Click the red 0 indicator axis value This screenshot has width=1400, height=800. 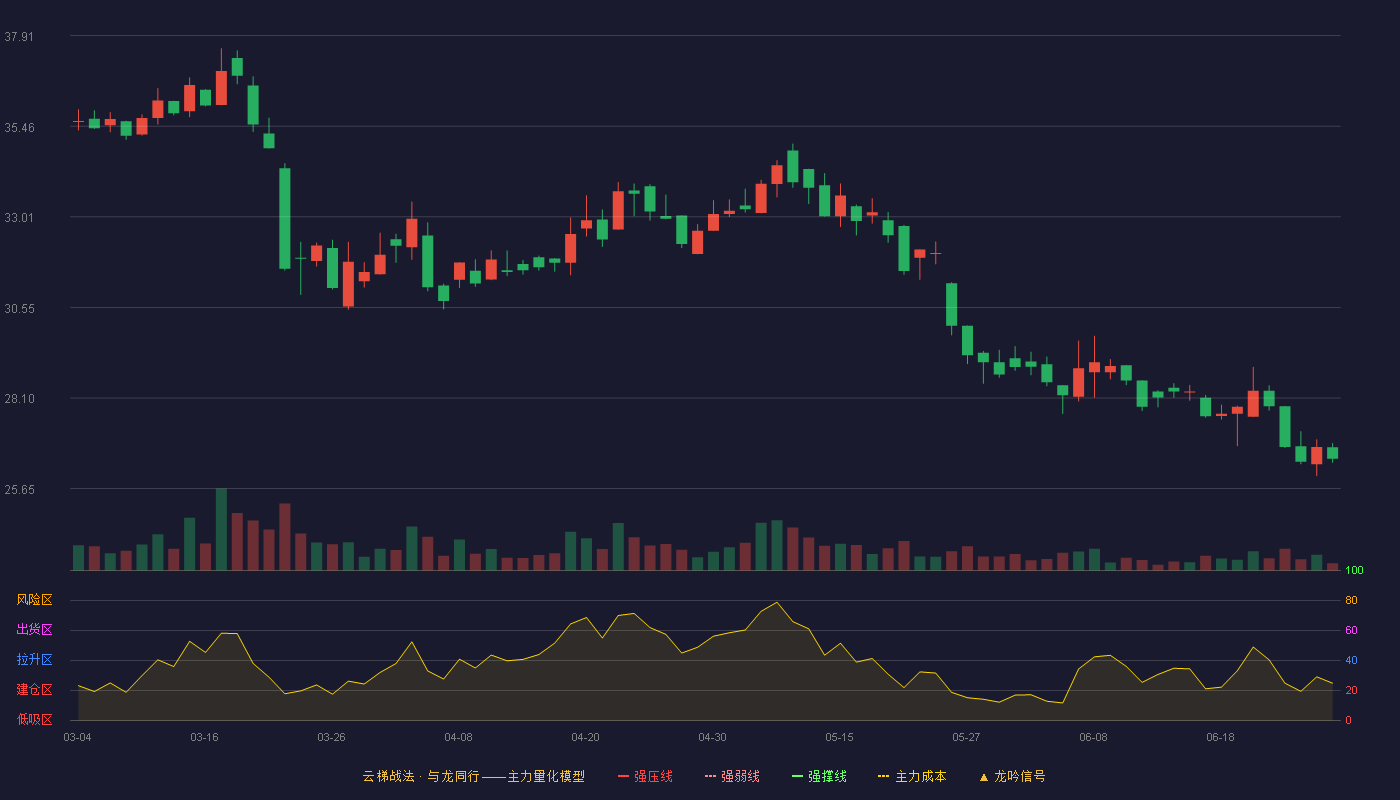tap(1348, 720)
